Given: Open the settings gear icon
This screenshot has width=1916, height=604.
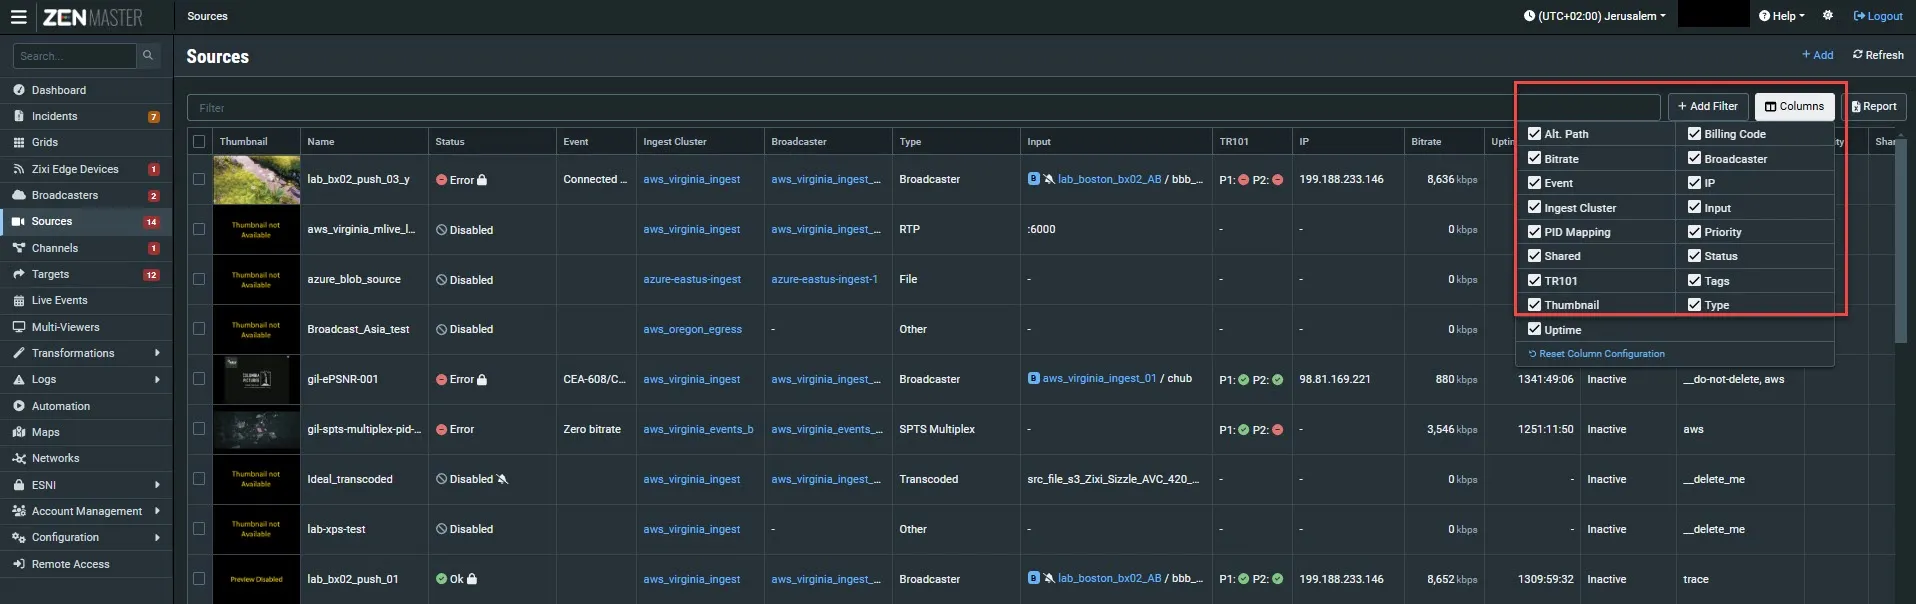Looking at the screenshot, I should 1828,16.
